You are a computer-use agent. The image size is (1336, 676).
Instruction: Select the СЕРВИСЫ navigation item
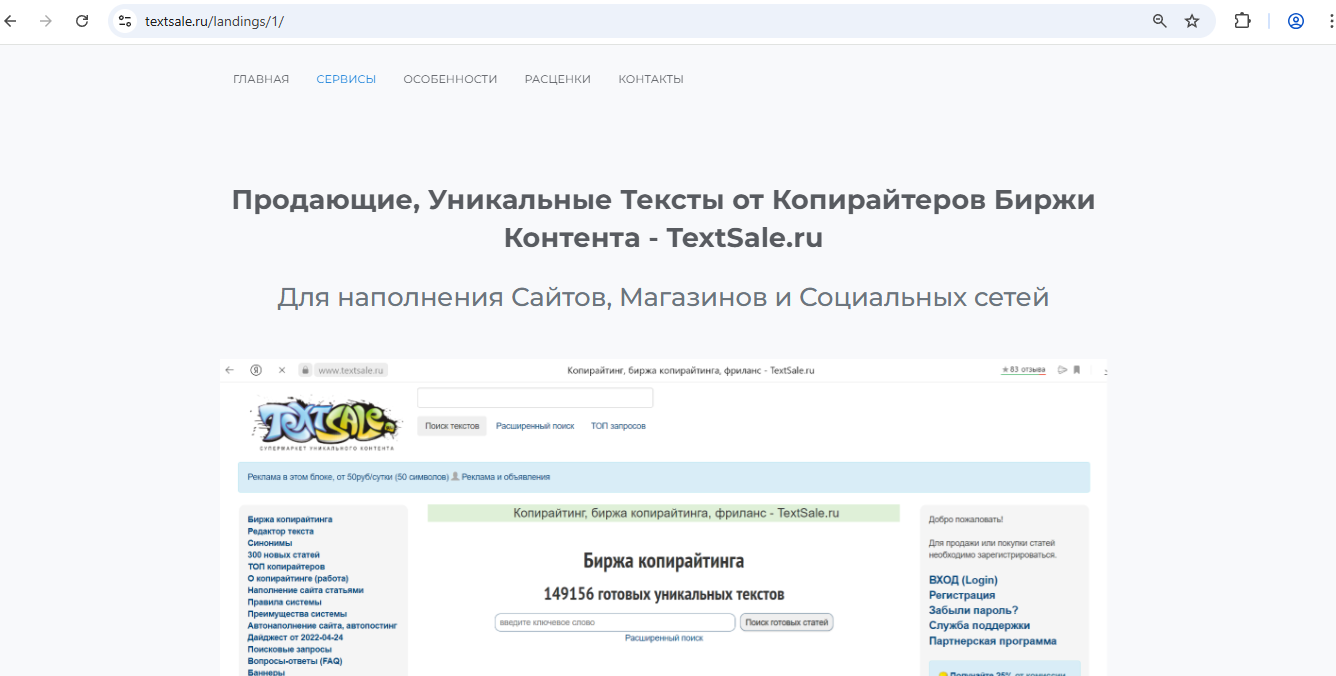tap(346, 79)
